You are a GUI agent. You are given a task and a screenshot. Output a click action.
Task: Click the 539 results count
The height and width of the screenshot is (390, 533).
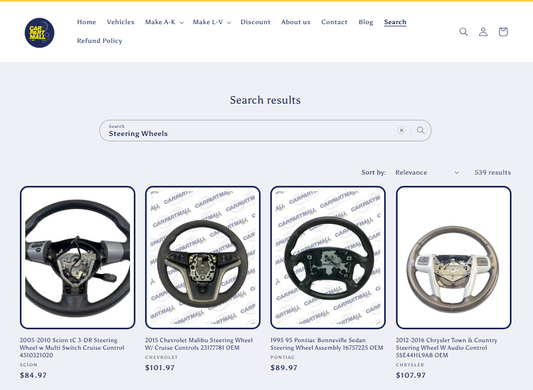click(x=493, y=173)
